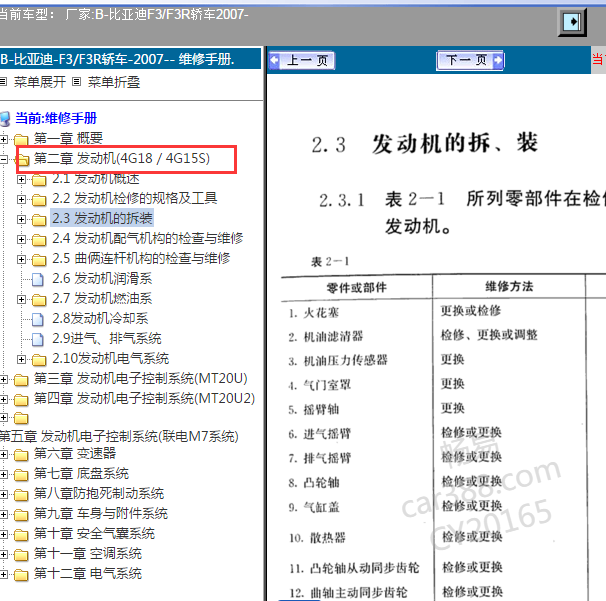Click the folder icon of 2.7 发动机燃油系
Screen dimensions: 606x601
tap(39, 300)
